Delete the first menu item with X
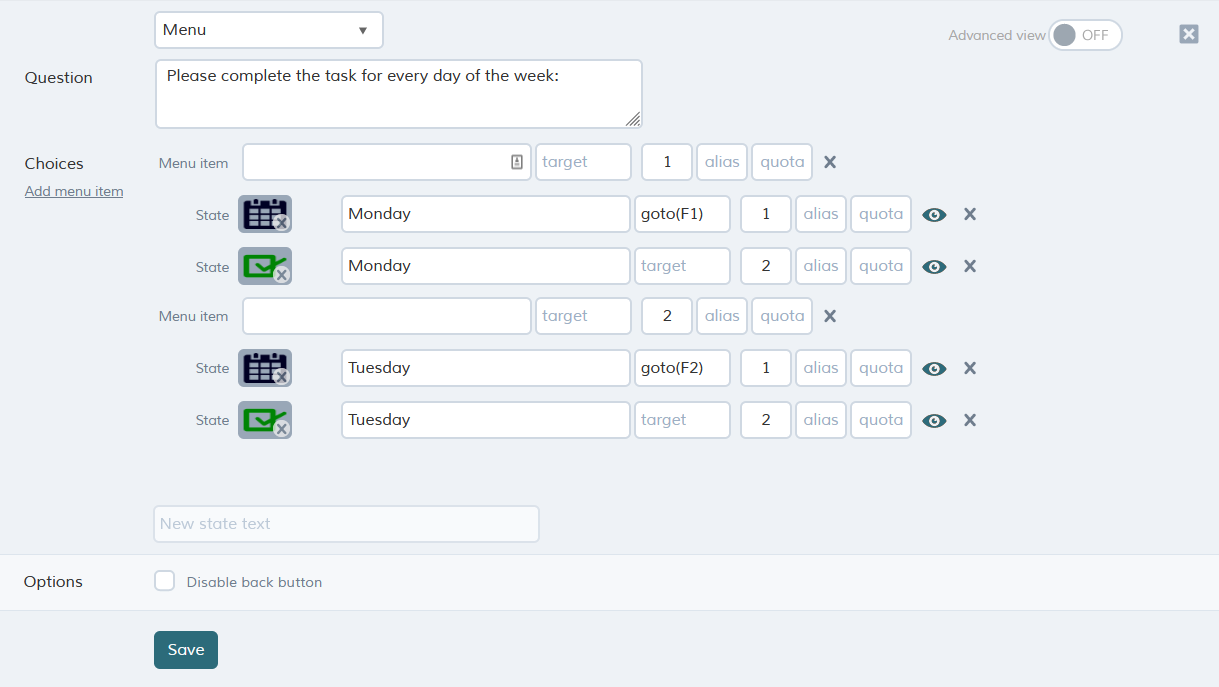This screenshot has width=1219, height=687. 830,162
